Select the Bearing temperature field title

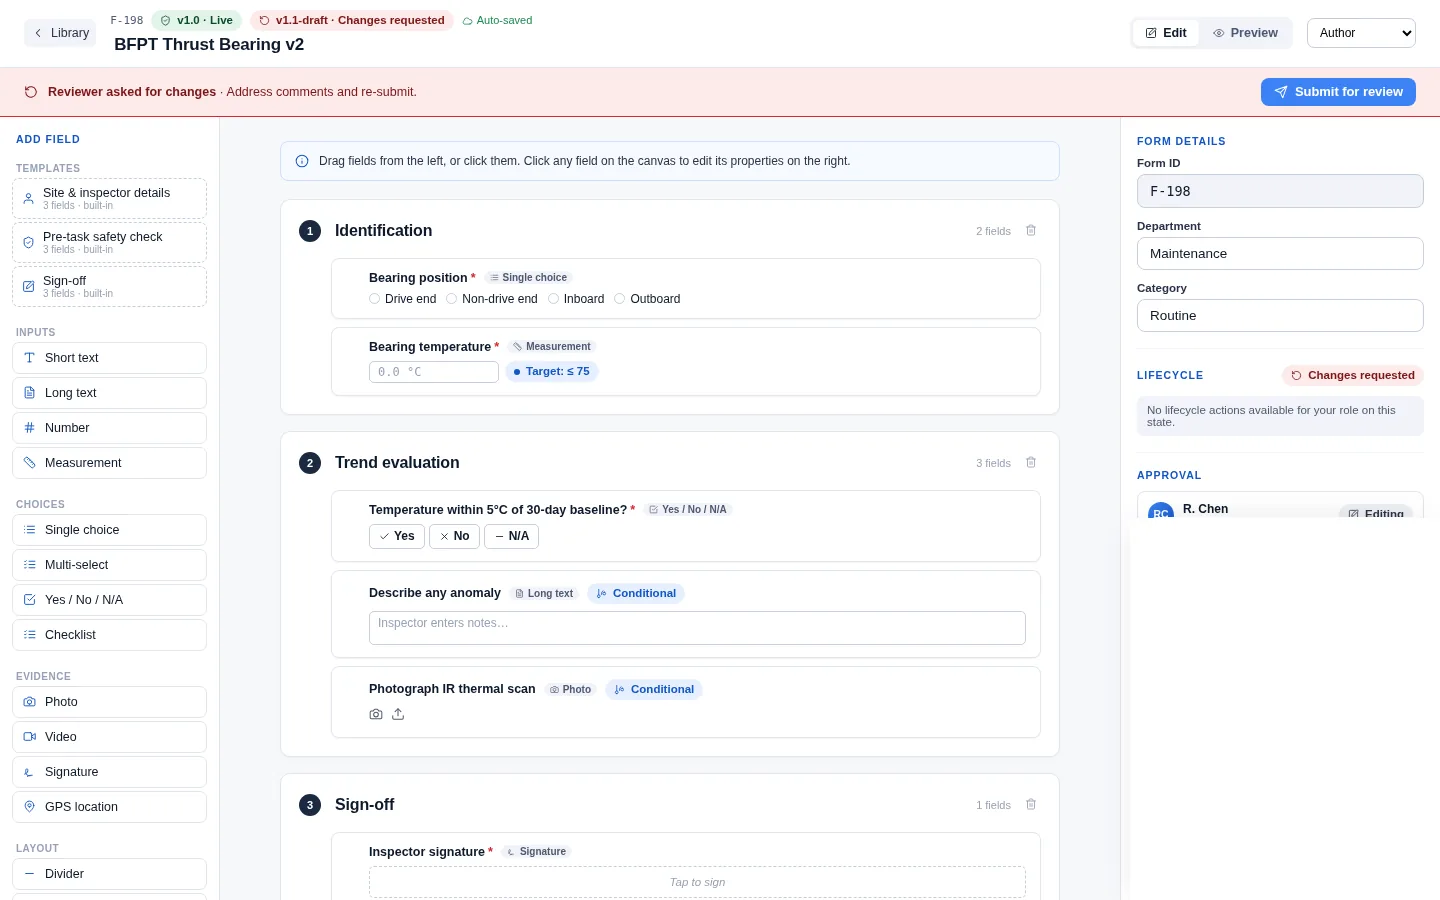click(x=430, y=347)
